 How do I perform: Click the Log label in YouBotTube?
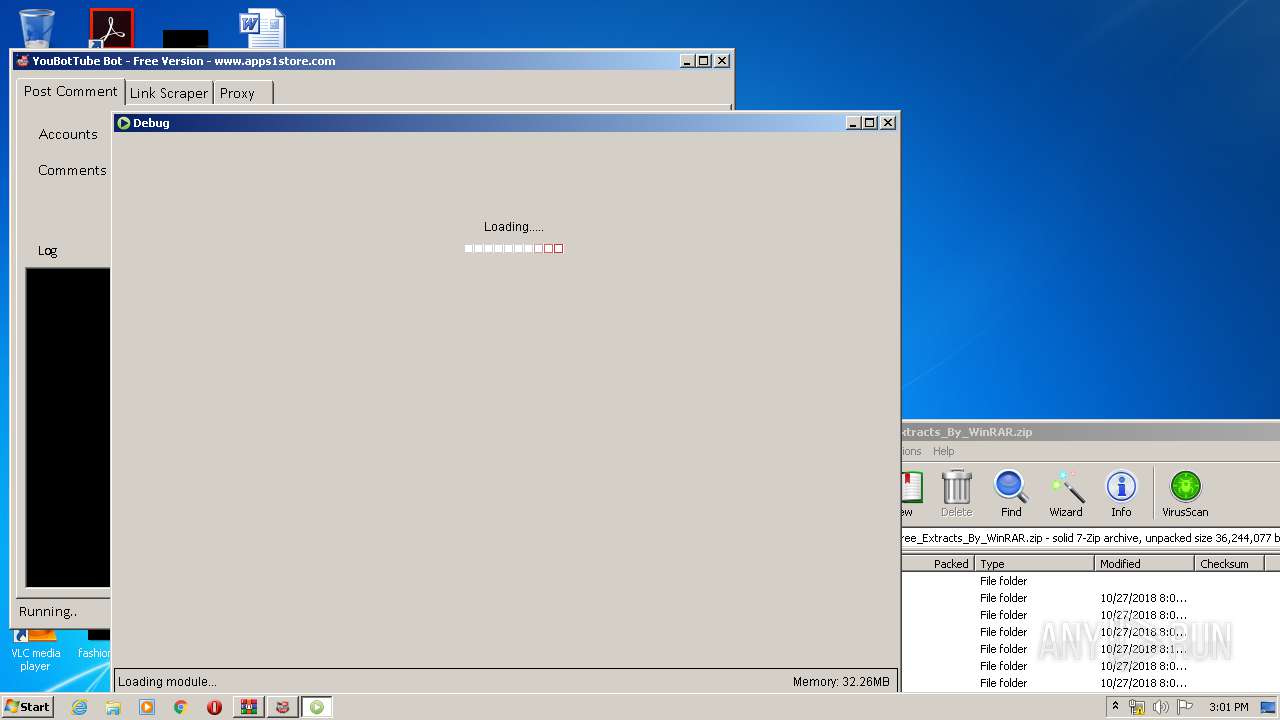(48, 251)
